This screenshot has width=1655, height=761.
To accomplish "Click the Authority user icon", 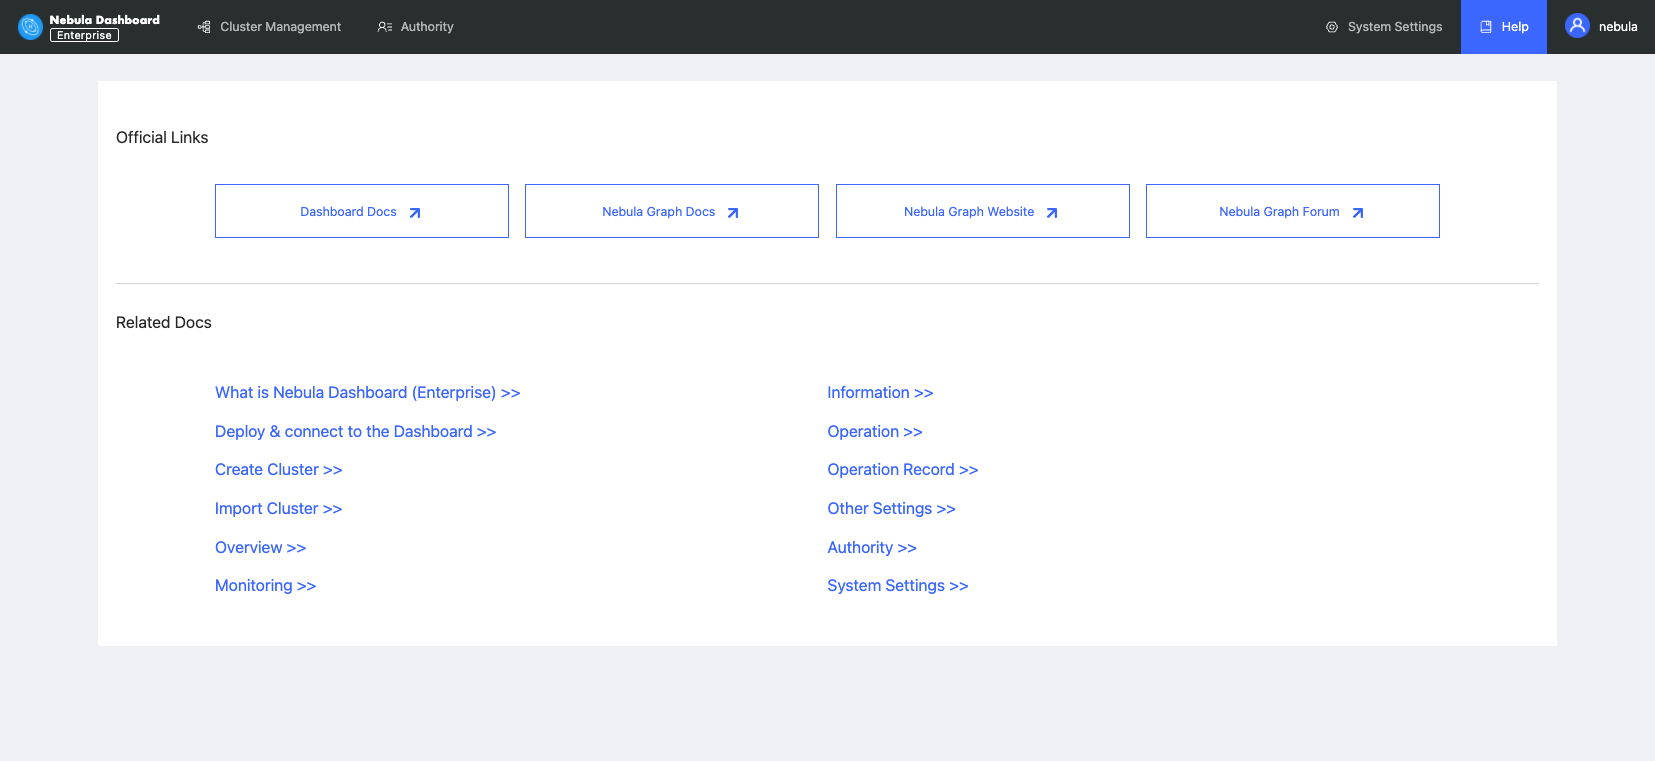I will (x=385, y=27).
